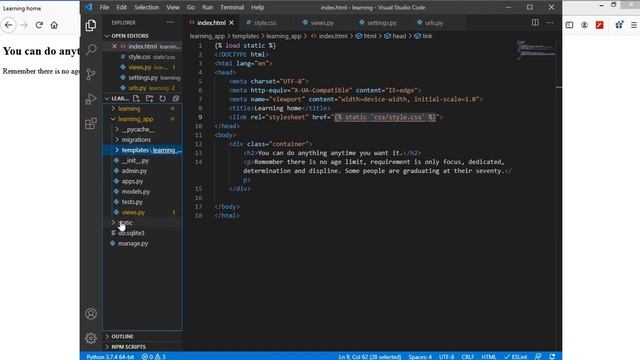Change UTF-8 file encoding in status bar
The width and height of the screenshot is (640, 360).
coord(447,356)
